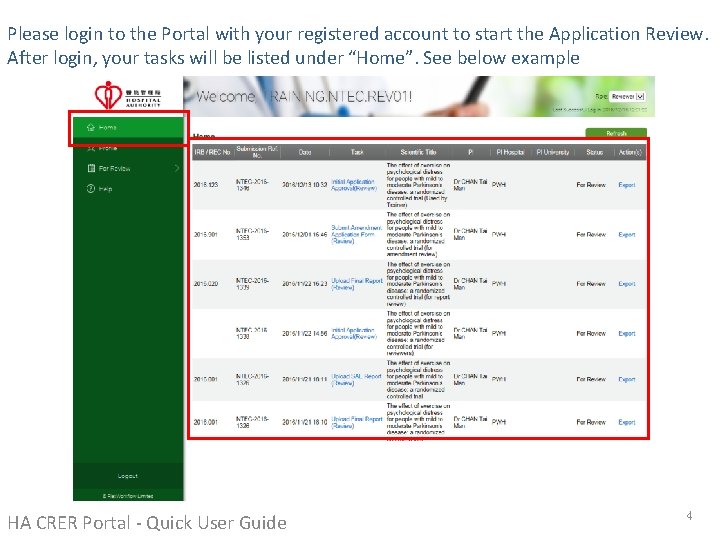Click the Task column header
Screen dimensions: 720x540
[x=357, y=152]
